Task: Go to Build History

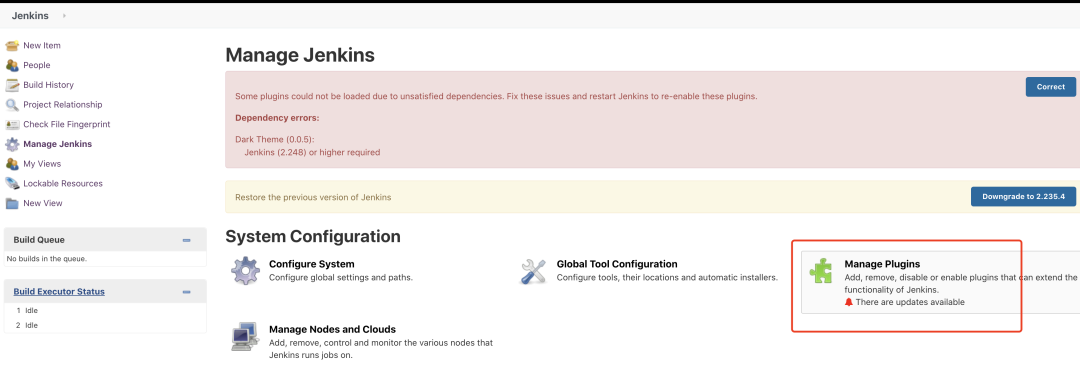Action: pyautogui.click(x=48, y=85)
